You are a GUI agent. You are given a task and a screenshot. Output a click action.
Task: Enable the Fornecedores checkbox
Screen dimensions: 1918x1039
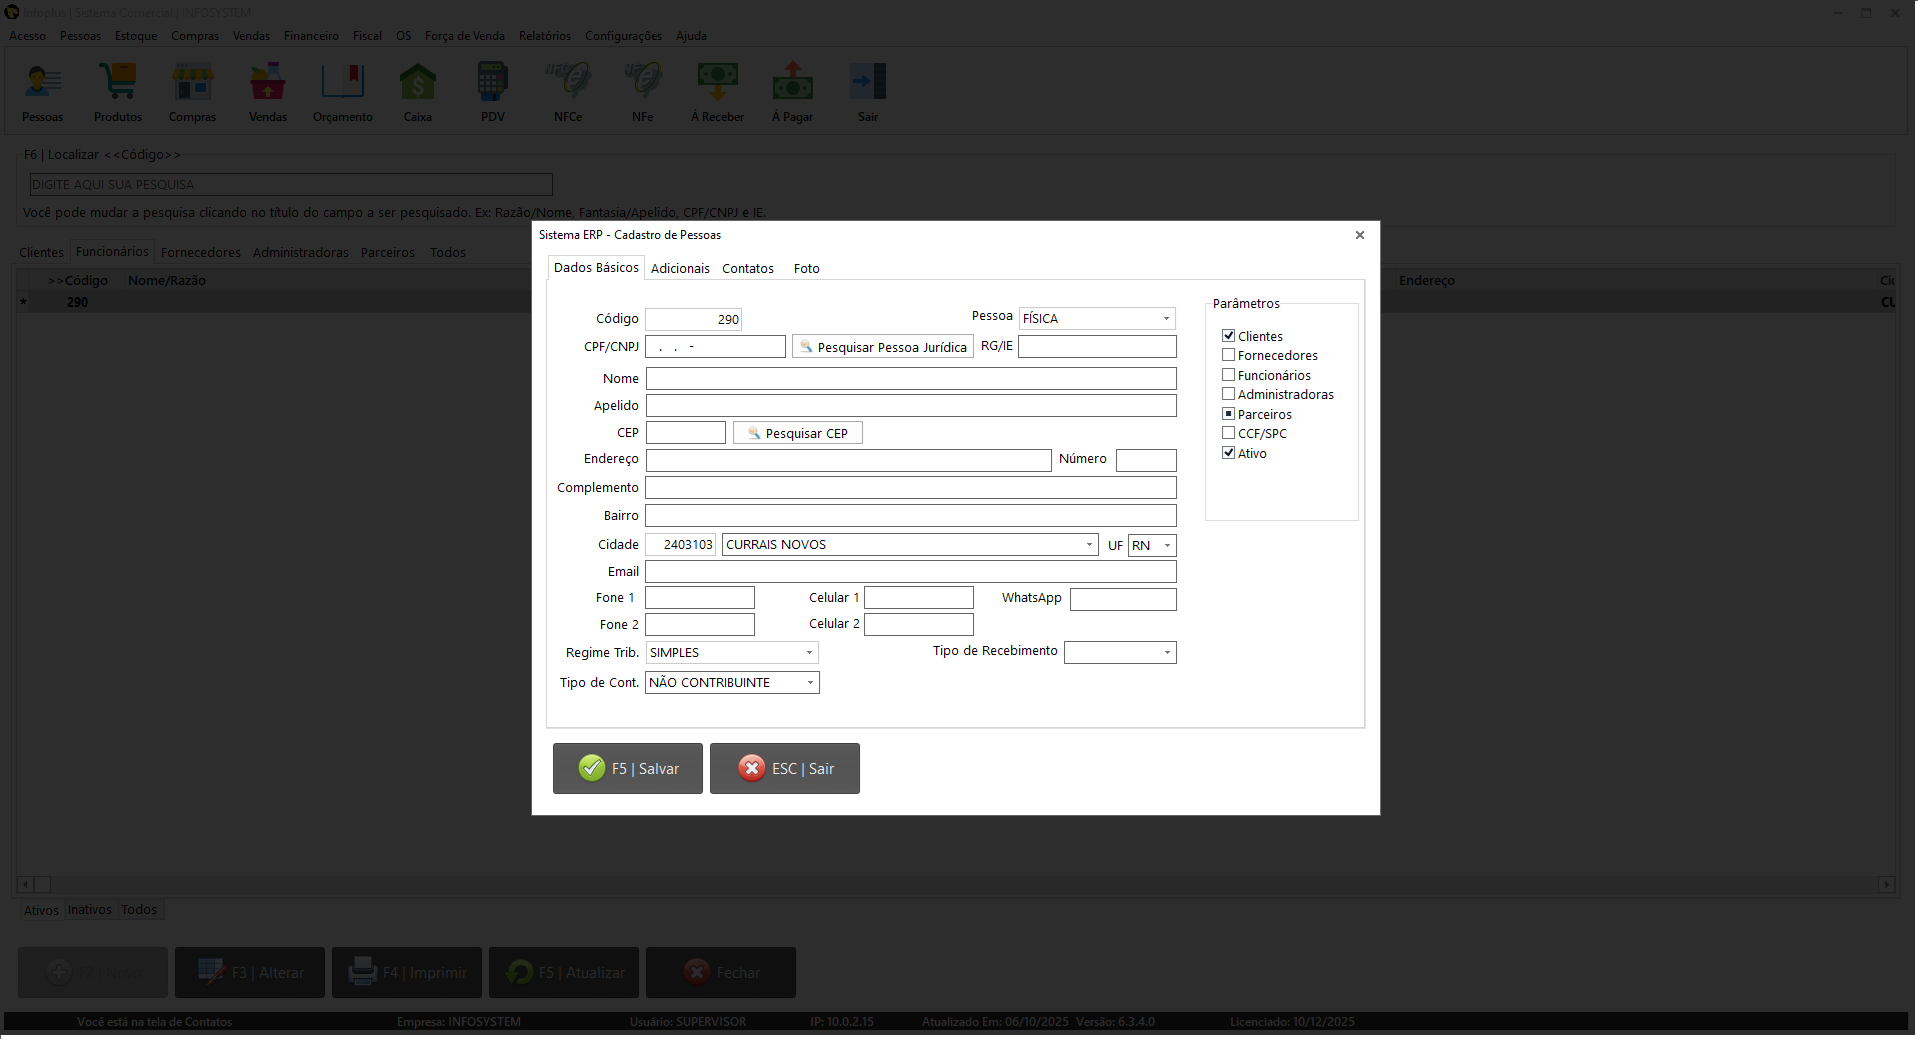click(x=1228, y=355)
